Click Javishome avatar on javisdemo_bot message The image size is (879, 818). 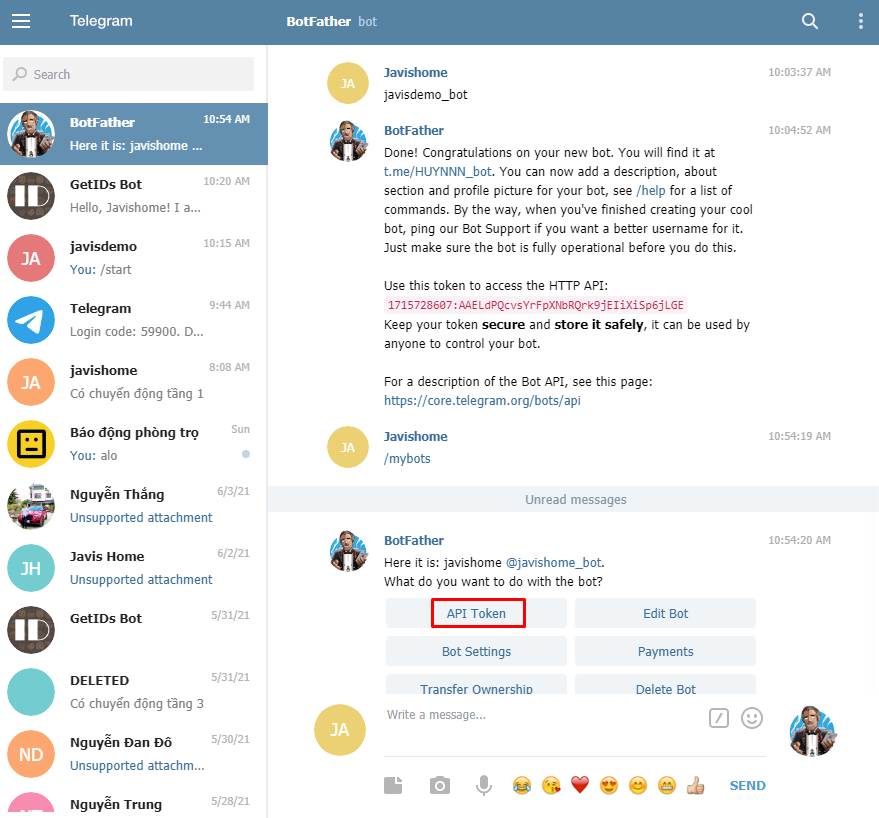(x=348, y=83)
